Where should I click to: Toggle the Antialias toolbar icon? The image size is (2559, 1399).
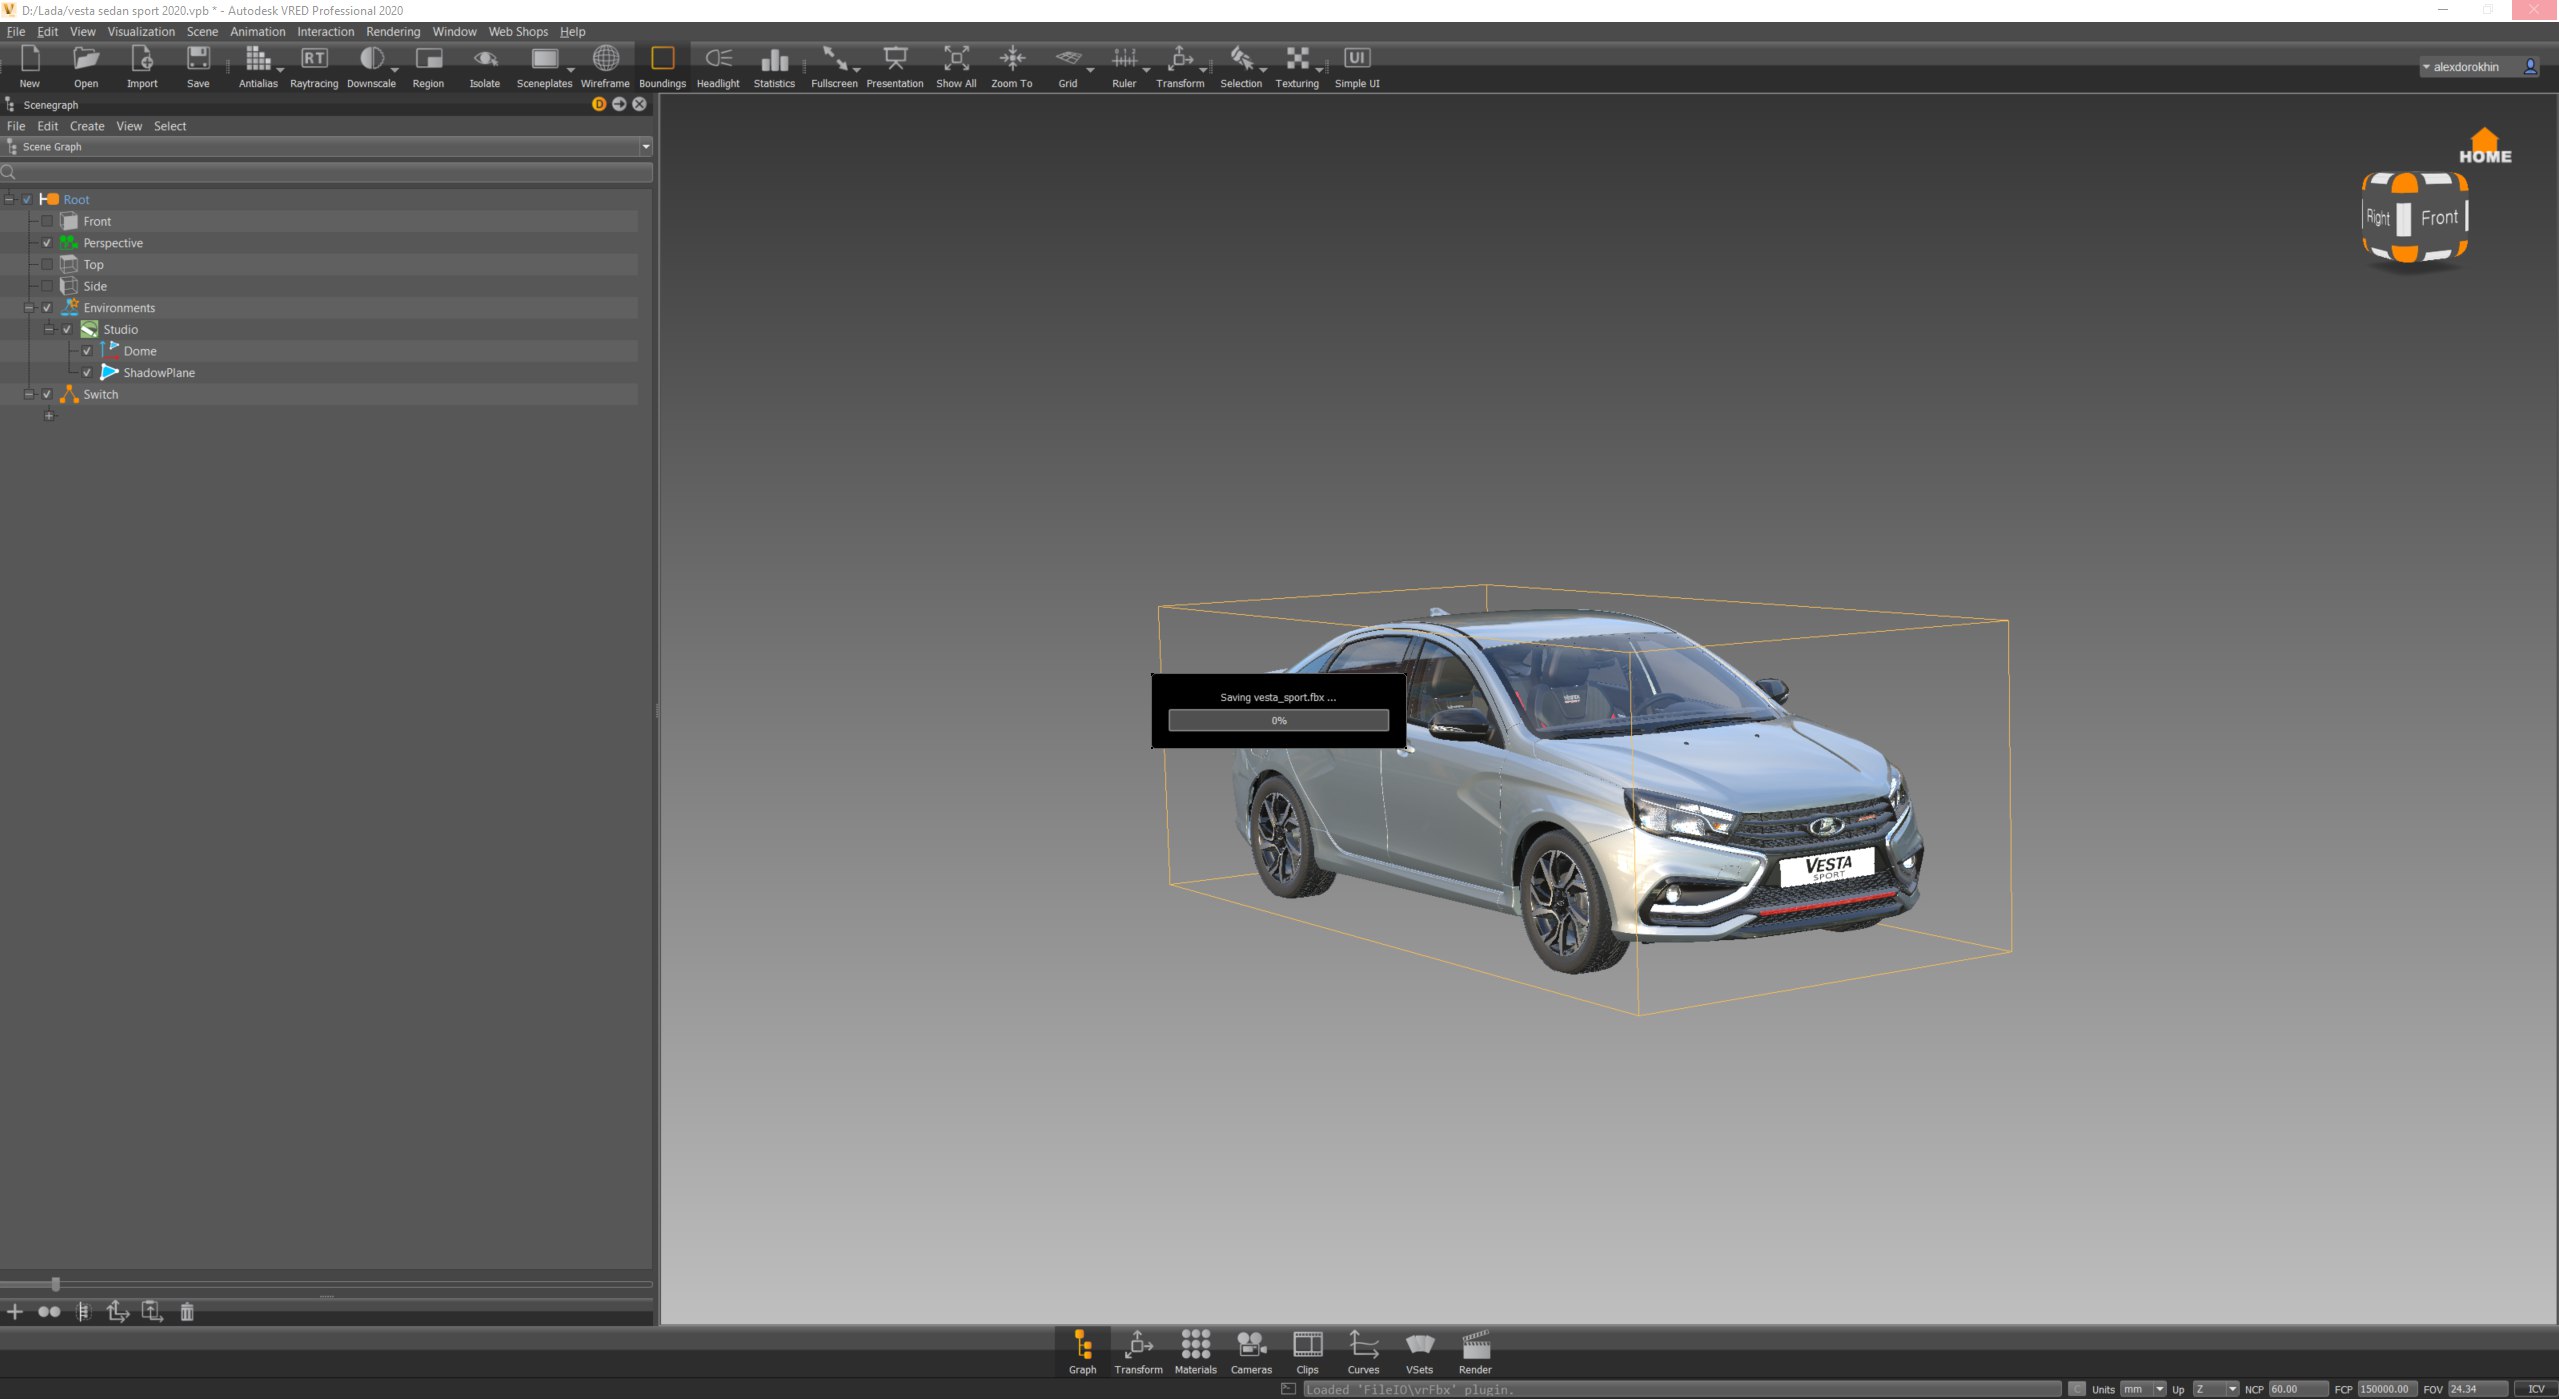click(x=258, y=58)
